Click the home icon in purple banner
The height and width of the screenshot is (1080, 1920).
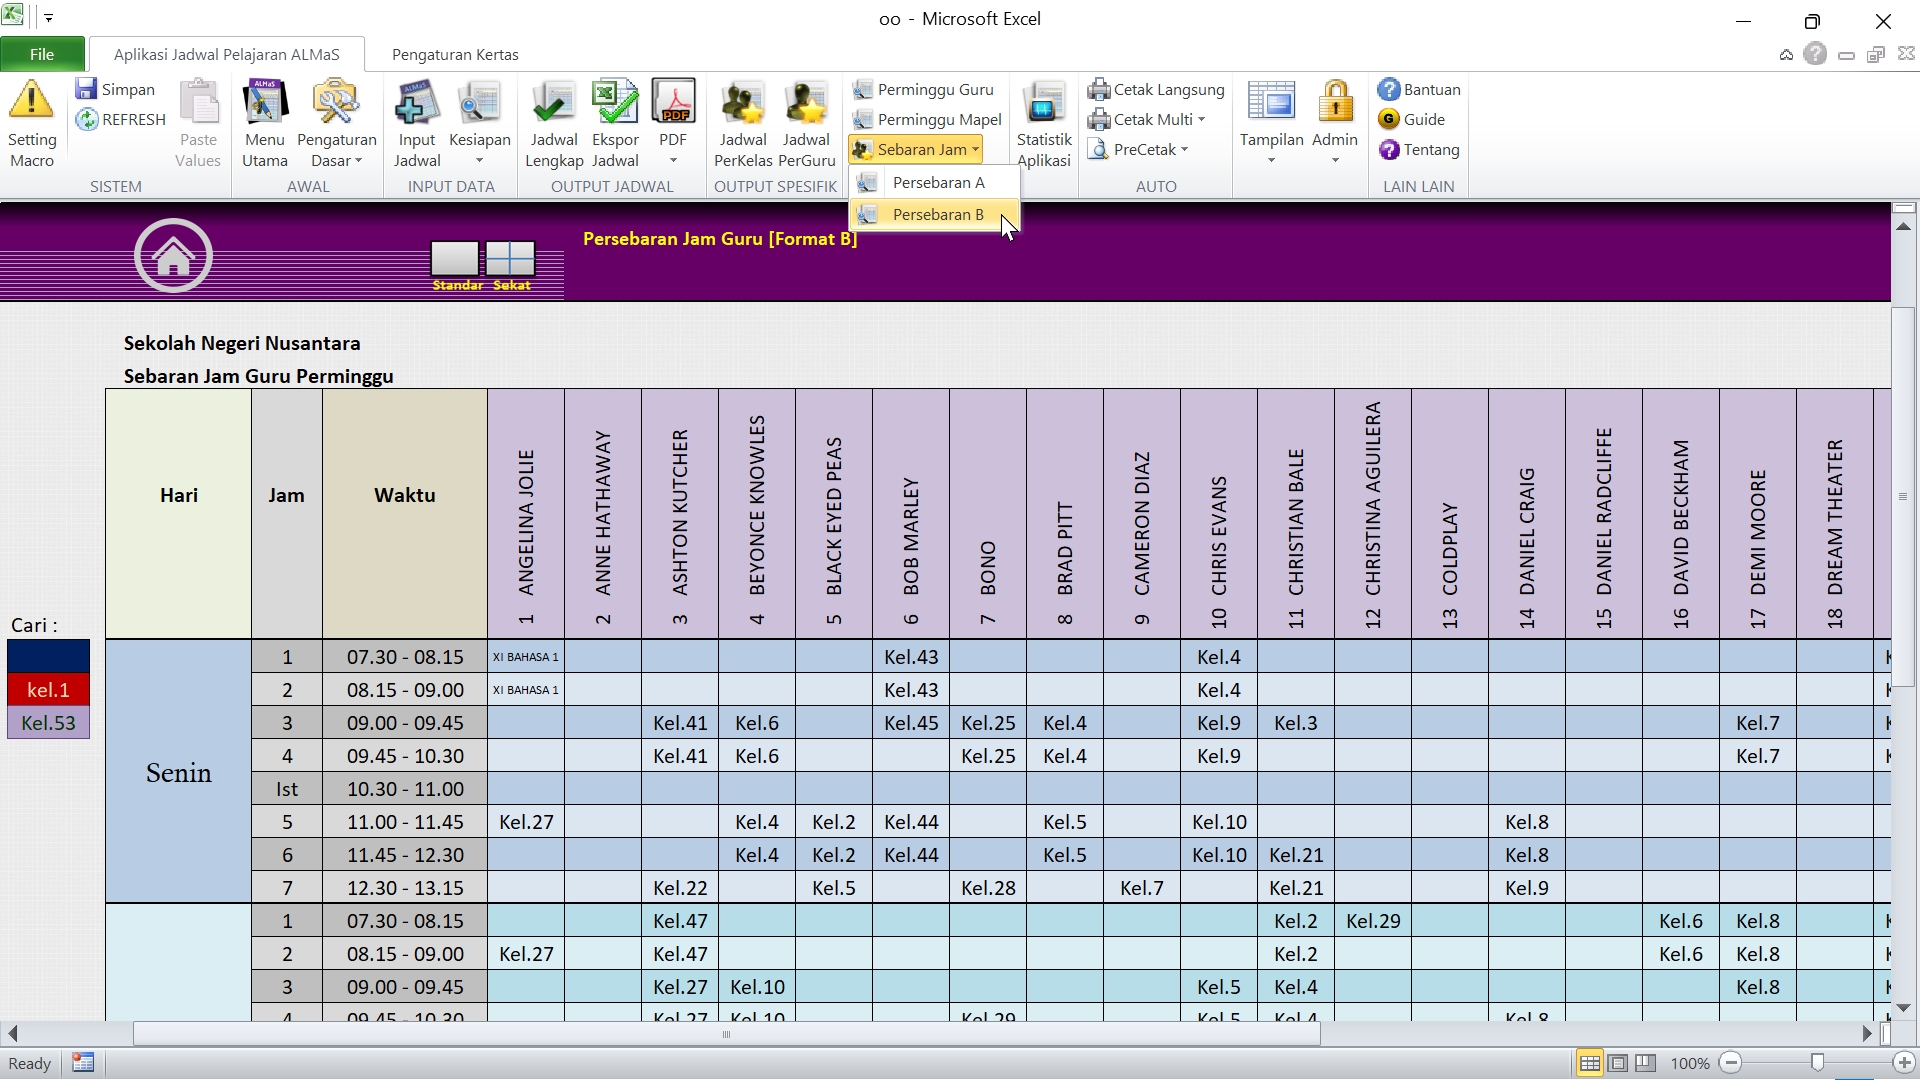tap(173, 256)
